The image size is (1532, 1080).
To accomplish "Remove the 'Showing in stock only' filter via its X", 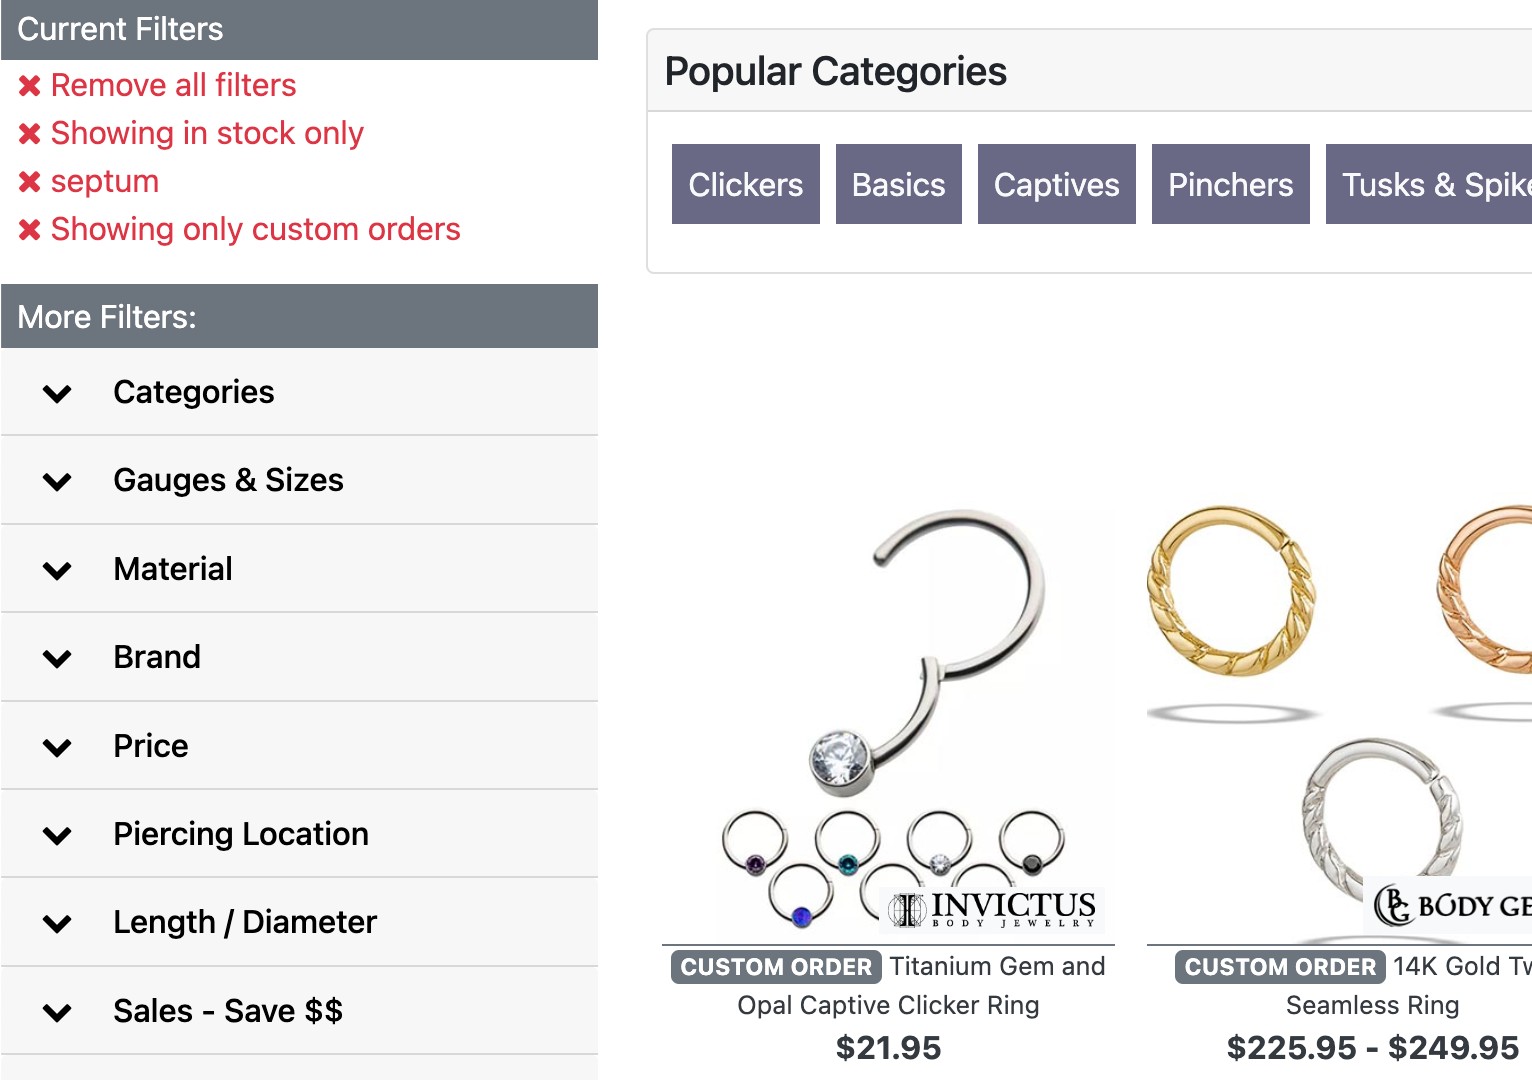I will click(29, 133).
